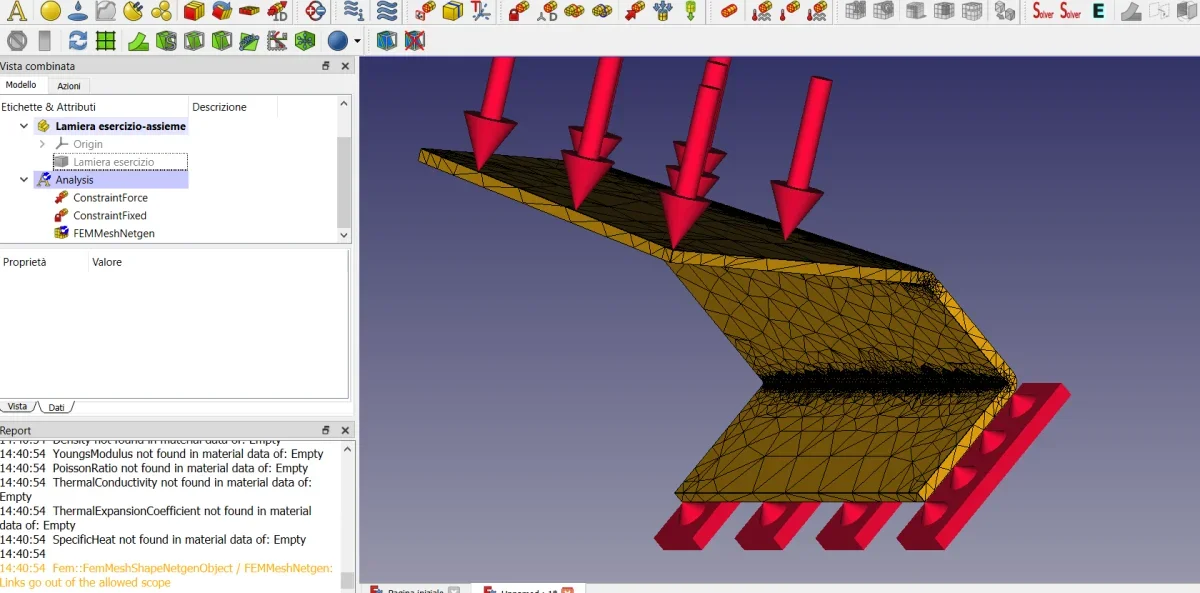Add beam cross section element geometry
Viewport: 1200px width, 593px height.
click(x=194, y=11)
